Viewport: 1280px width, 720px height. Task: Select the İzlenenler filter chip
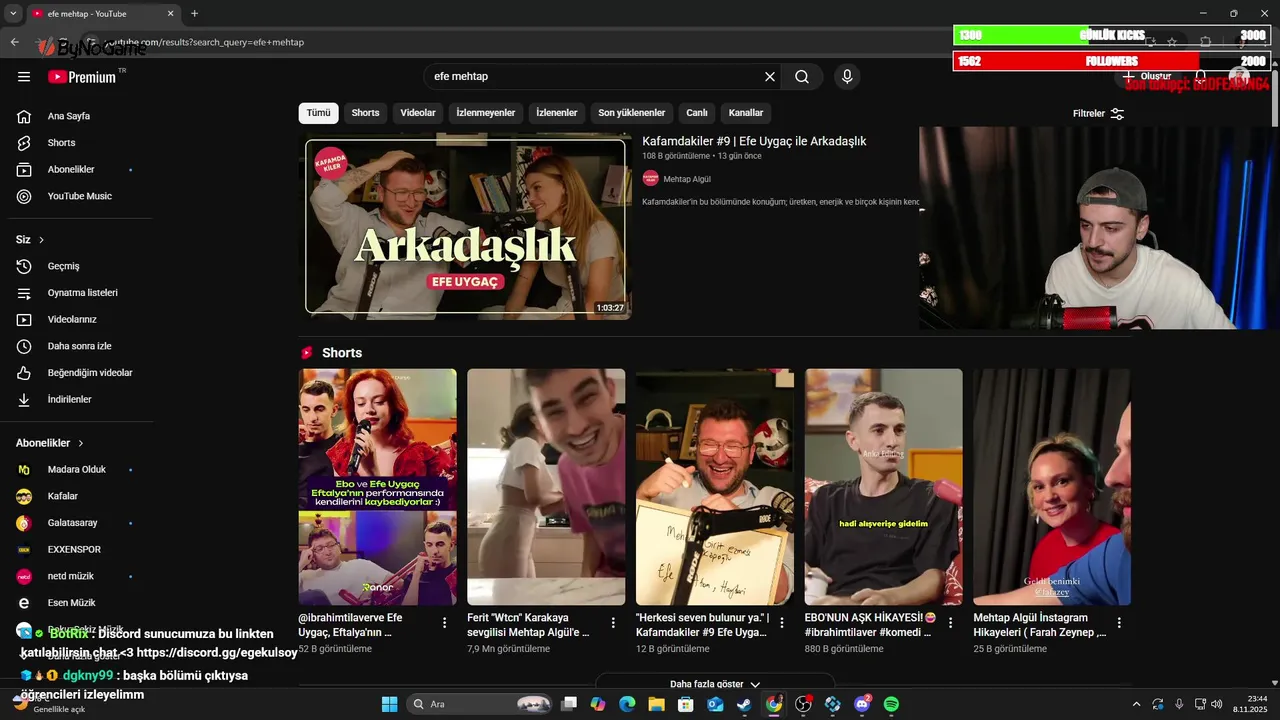pos(557,113)
